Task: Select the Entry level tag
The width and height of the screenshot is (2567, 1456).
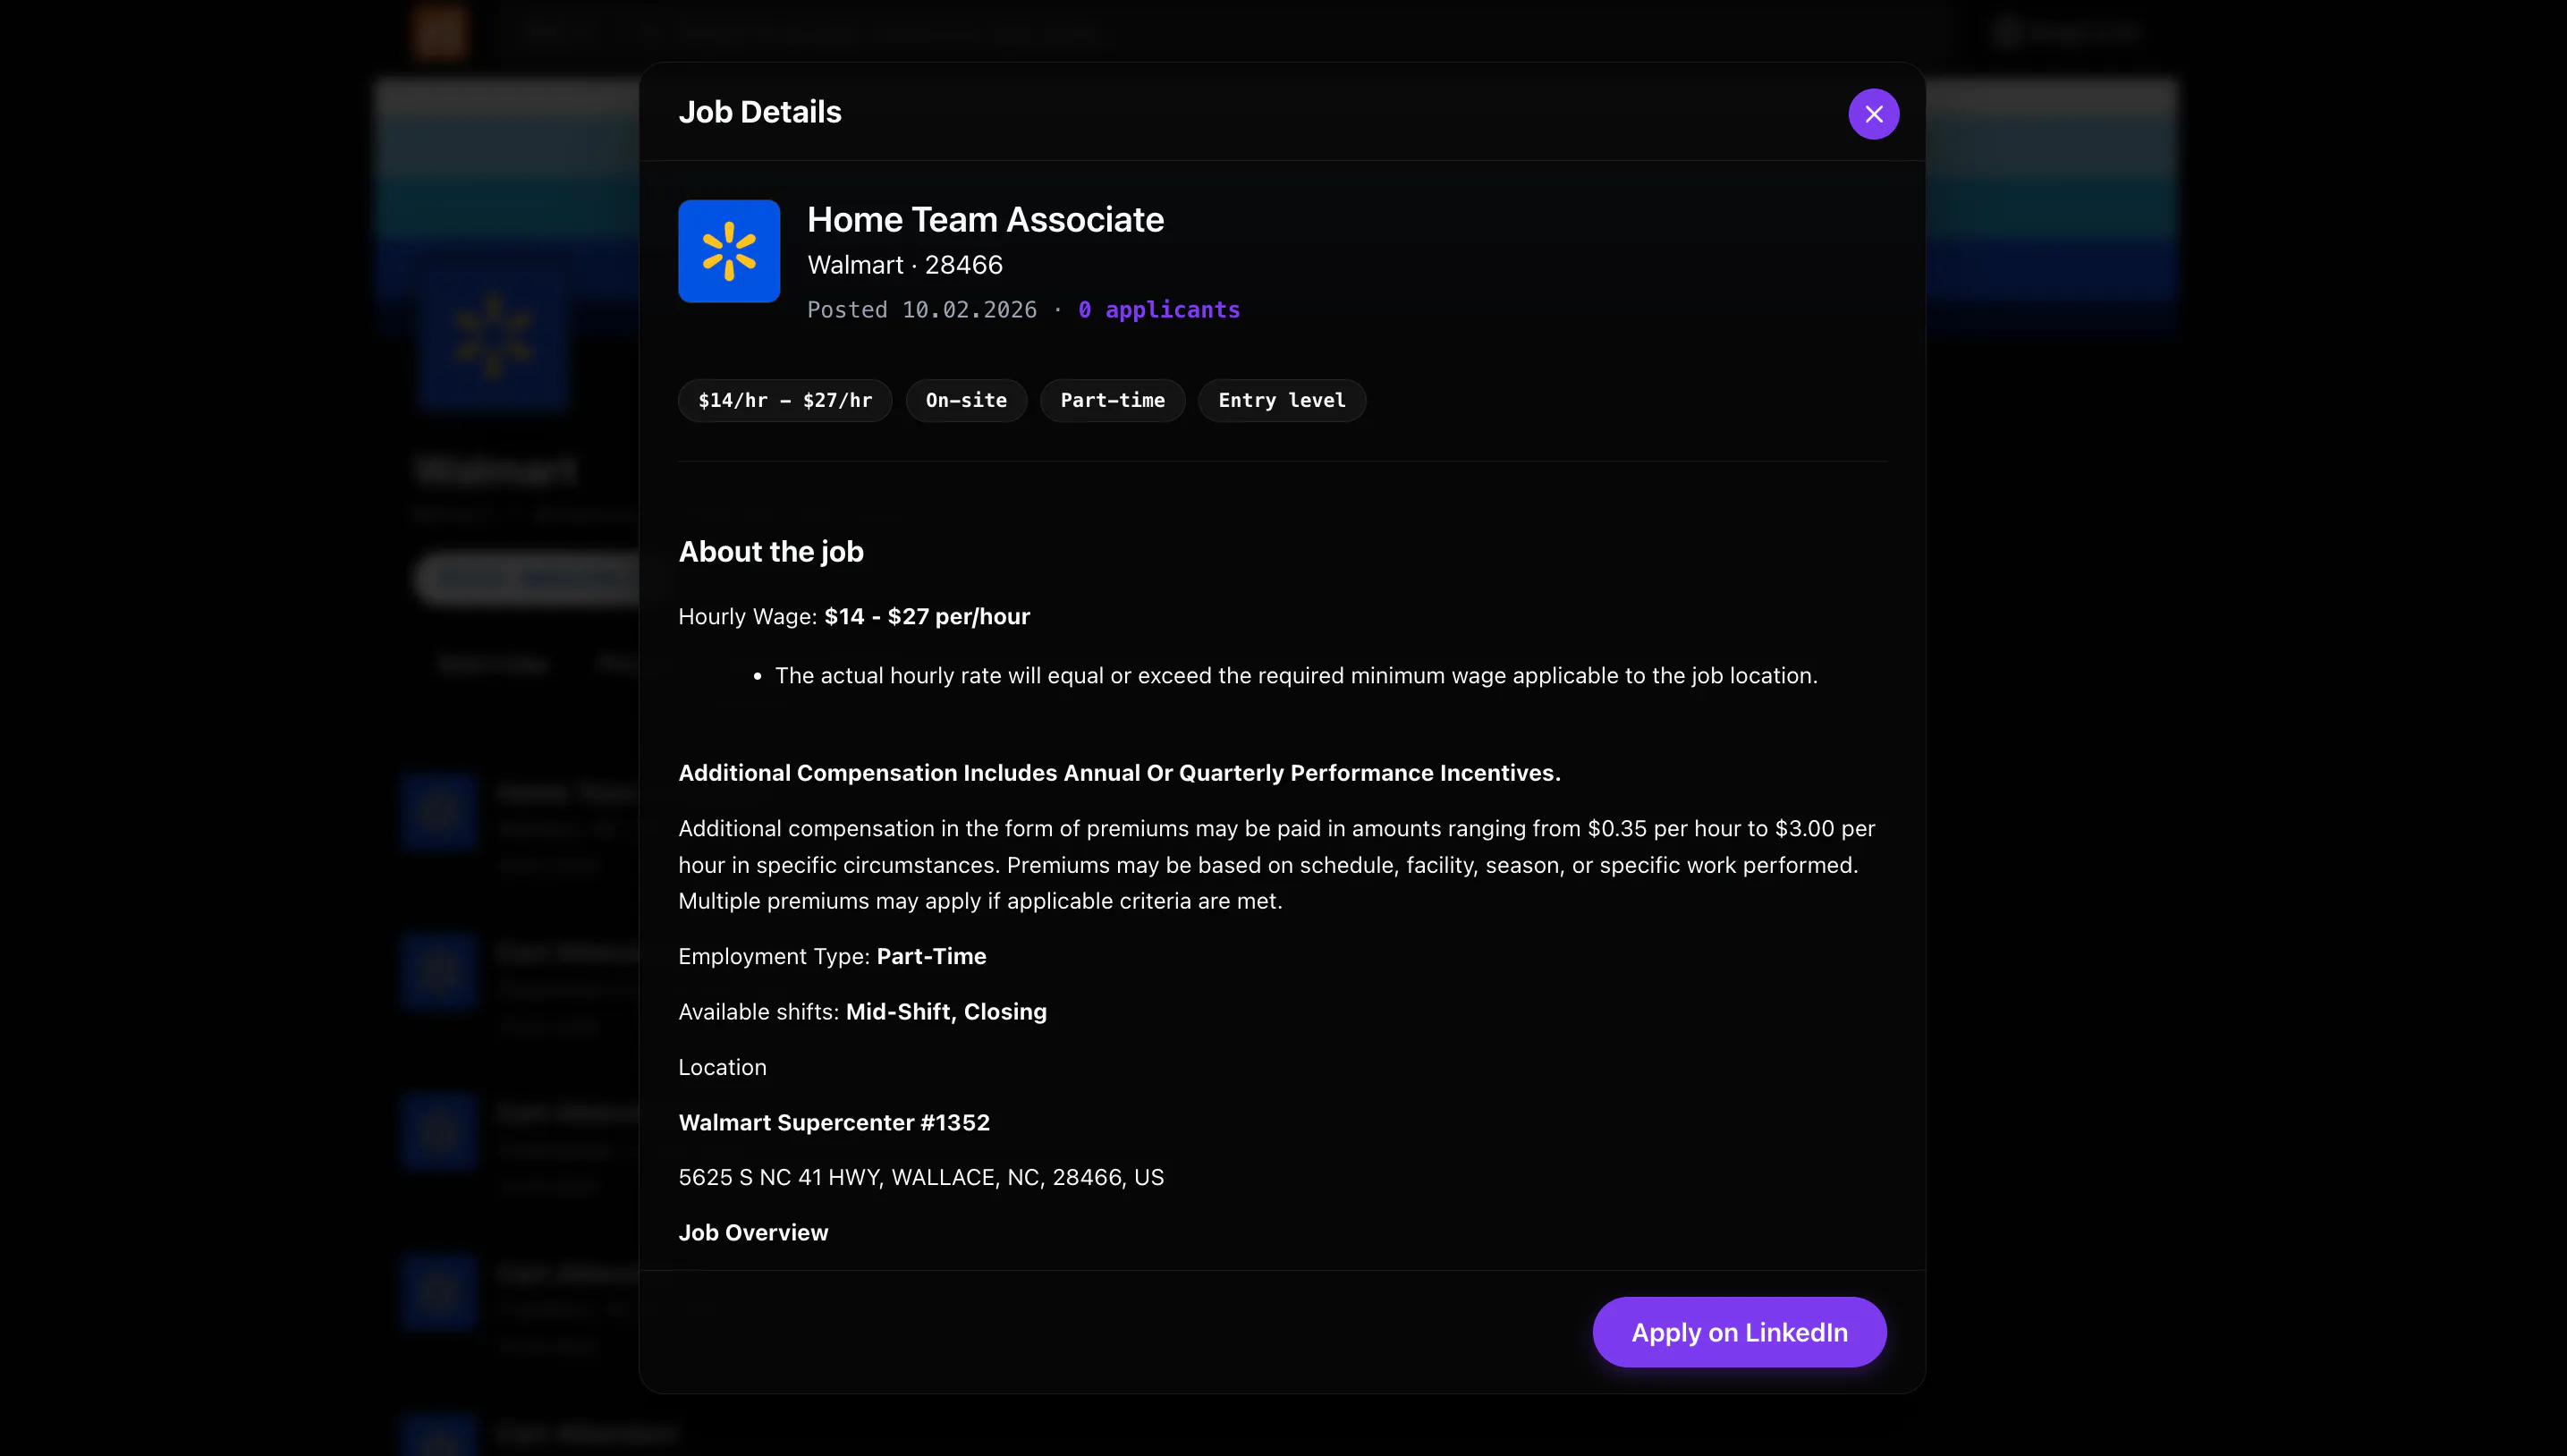Action: (x=1282, y=401)
